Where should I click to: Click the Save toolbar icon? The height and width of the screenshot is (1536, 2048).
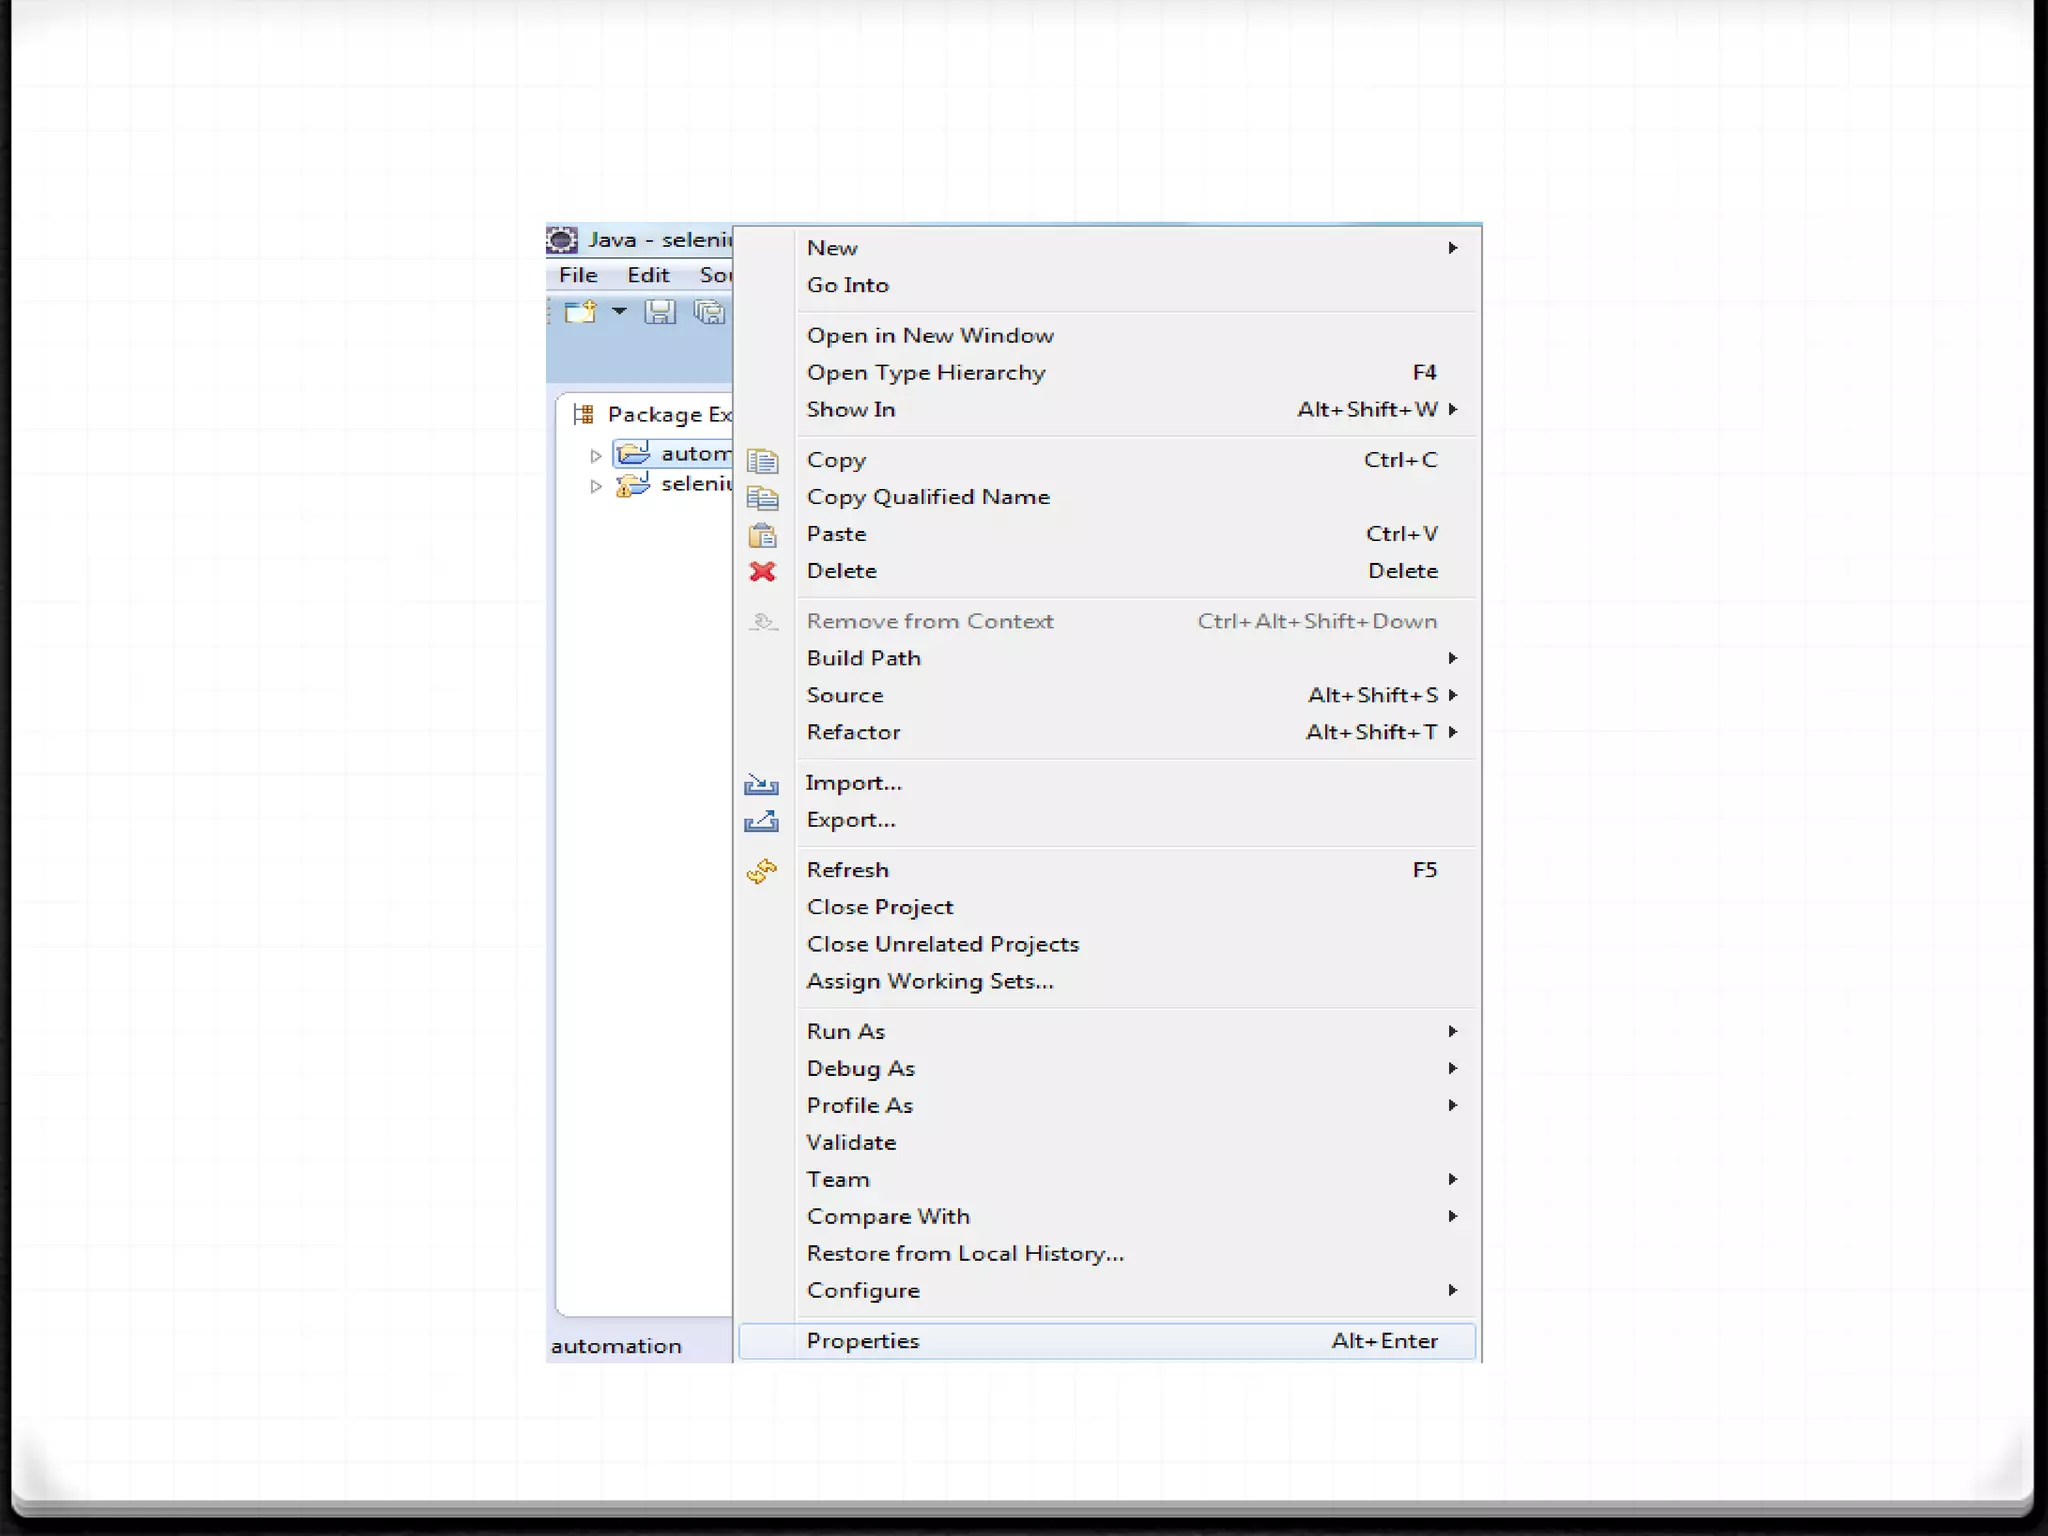660,312
